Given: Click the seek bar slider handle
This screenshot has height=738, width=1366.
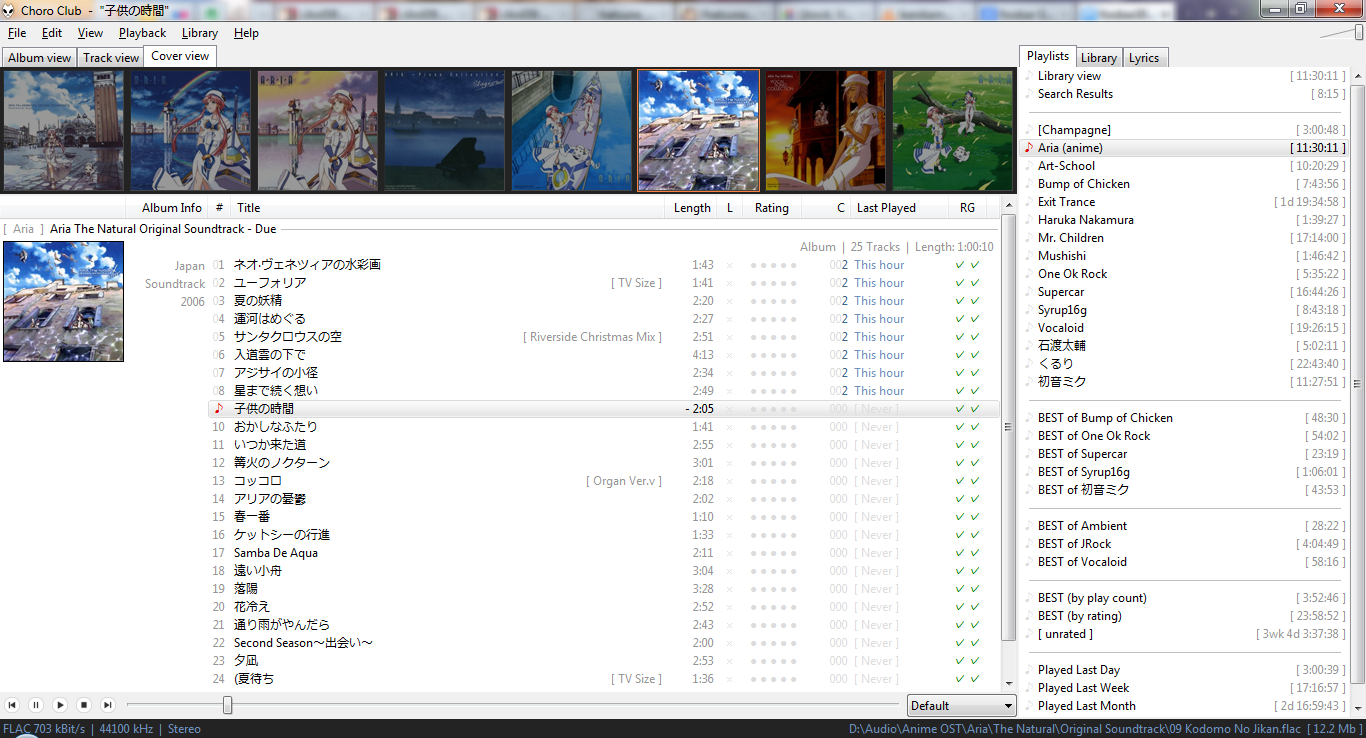Looking at the screenshot, I should 228,705.
